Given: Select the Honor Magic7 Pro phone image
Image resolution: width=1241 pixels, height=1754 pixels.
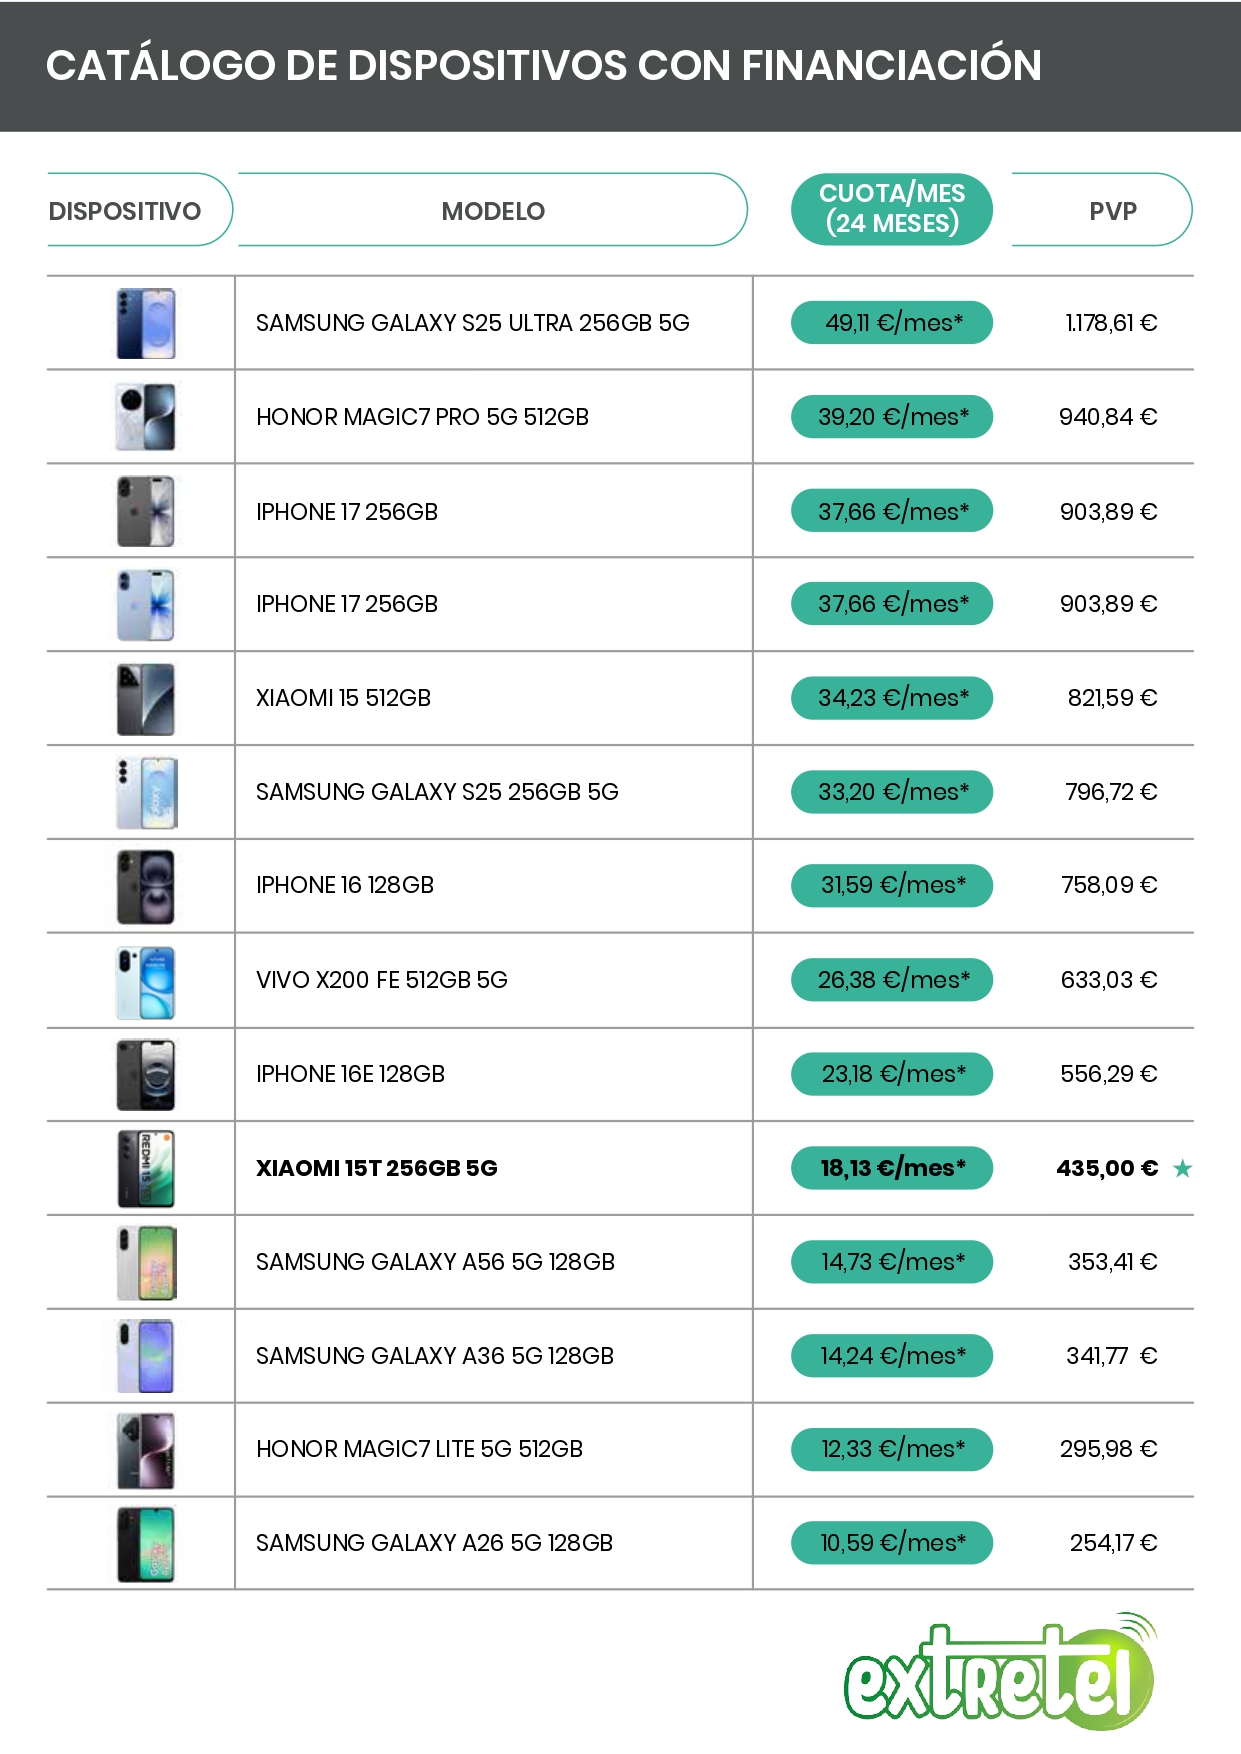Looking at the screenshot, I should point(146,417).
